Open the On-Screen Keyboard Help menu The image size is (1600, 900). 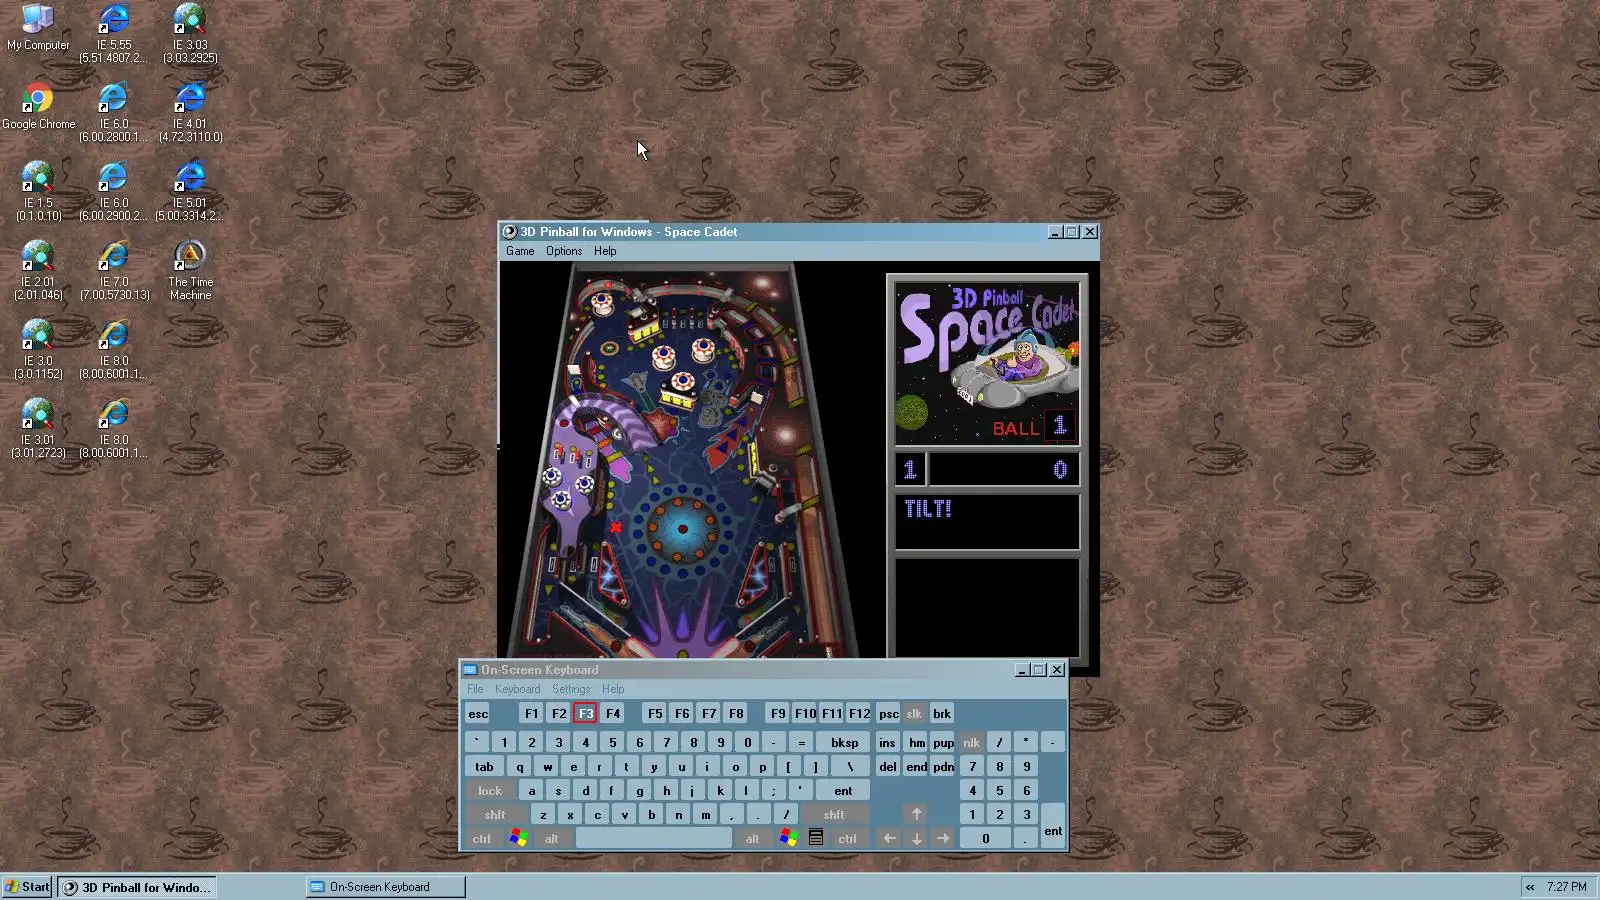click(613, 689)
